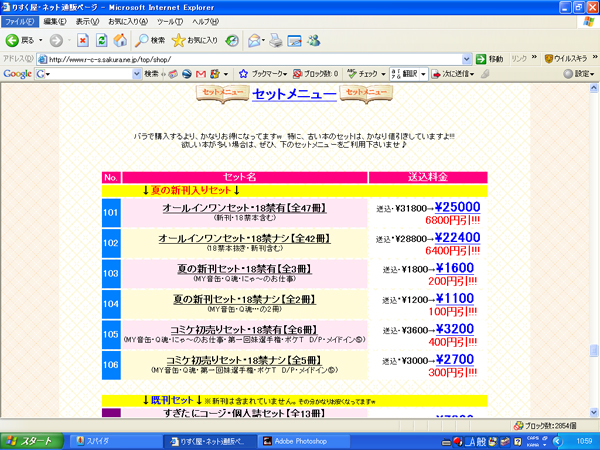Go to the Home page icon

pyautogui.click(x=120, y=40)
